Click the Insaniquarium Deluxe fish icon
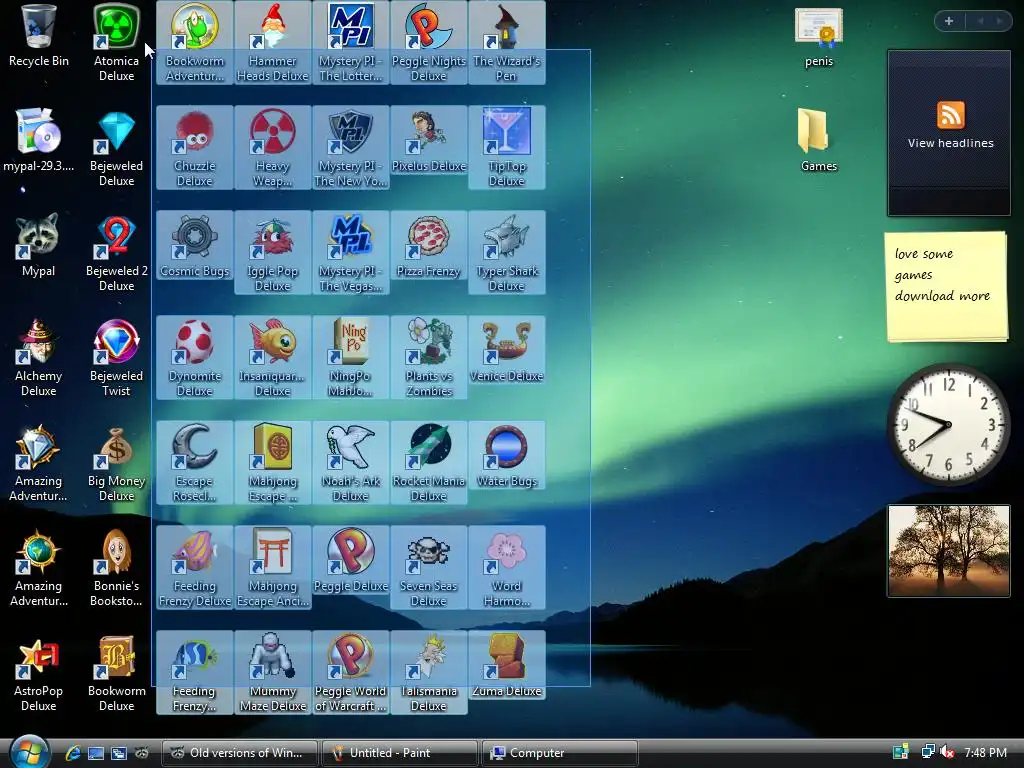The width and height of the screenshot is (1024, 768). pos(272,358)
